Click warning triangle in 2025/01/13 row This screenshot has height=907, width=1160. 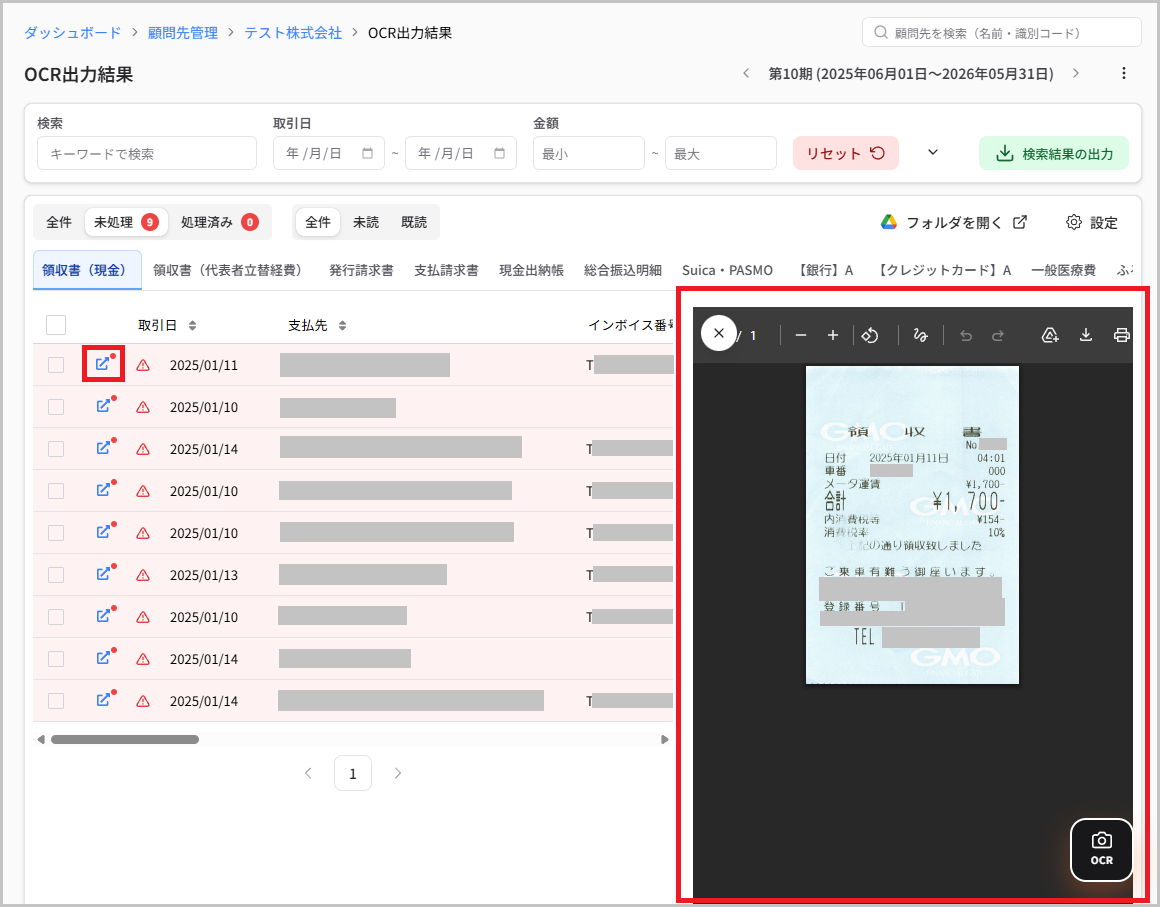(x=143, y=575)
